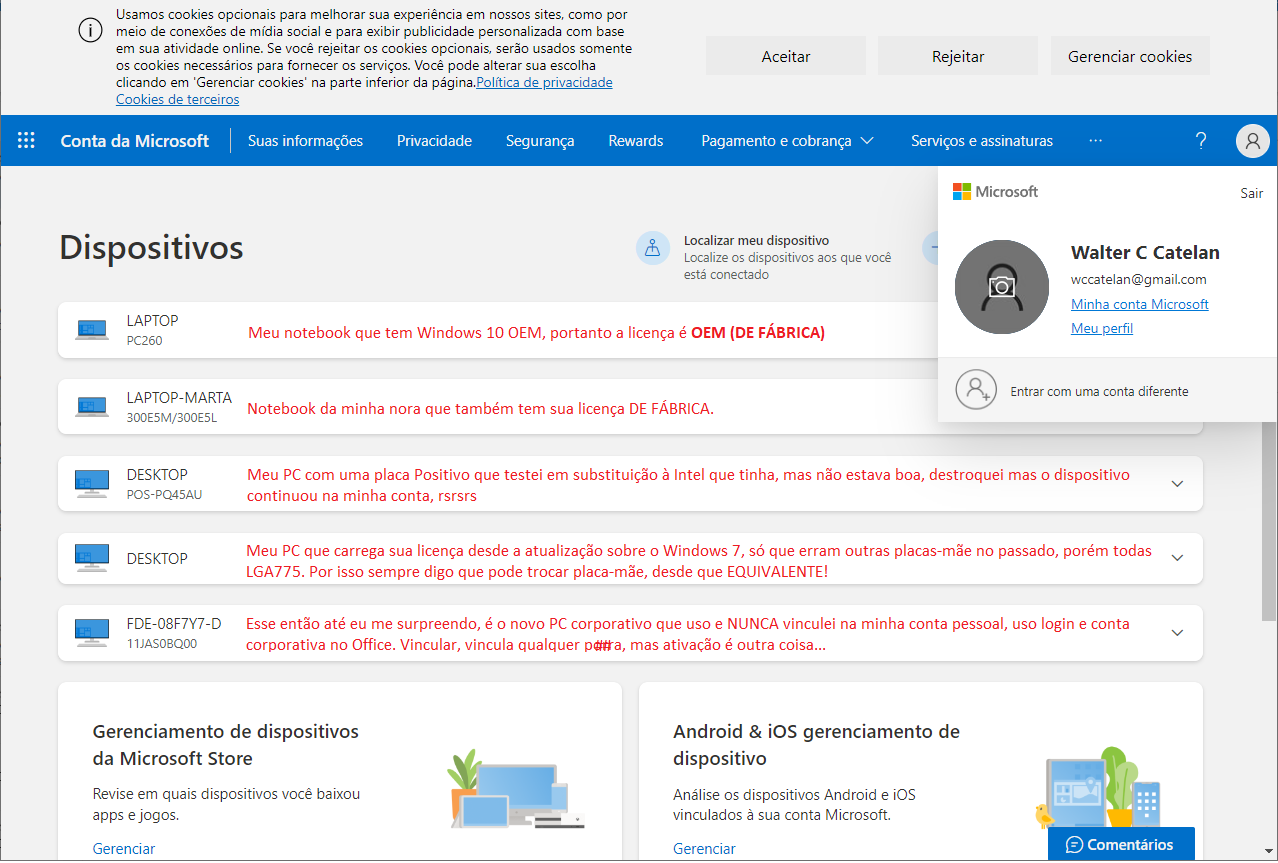Open the Minha conta Microsoft link
This screenshot has width=1278, height=863.
point(1140,304)
